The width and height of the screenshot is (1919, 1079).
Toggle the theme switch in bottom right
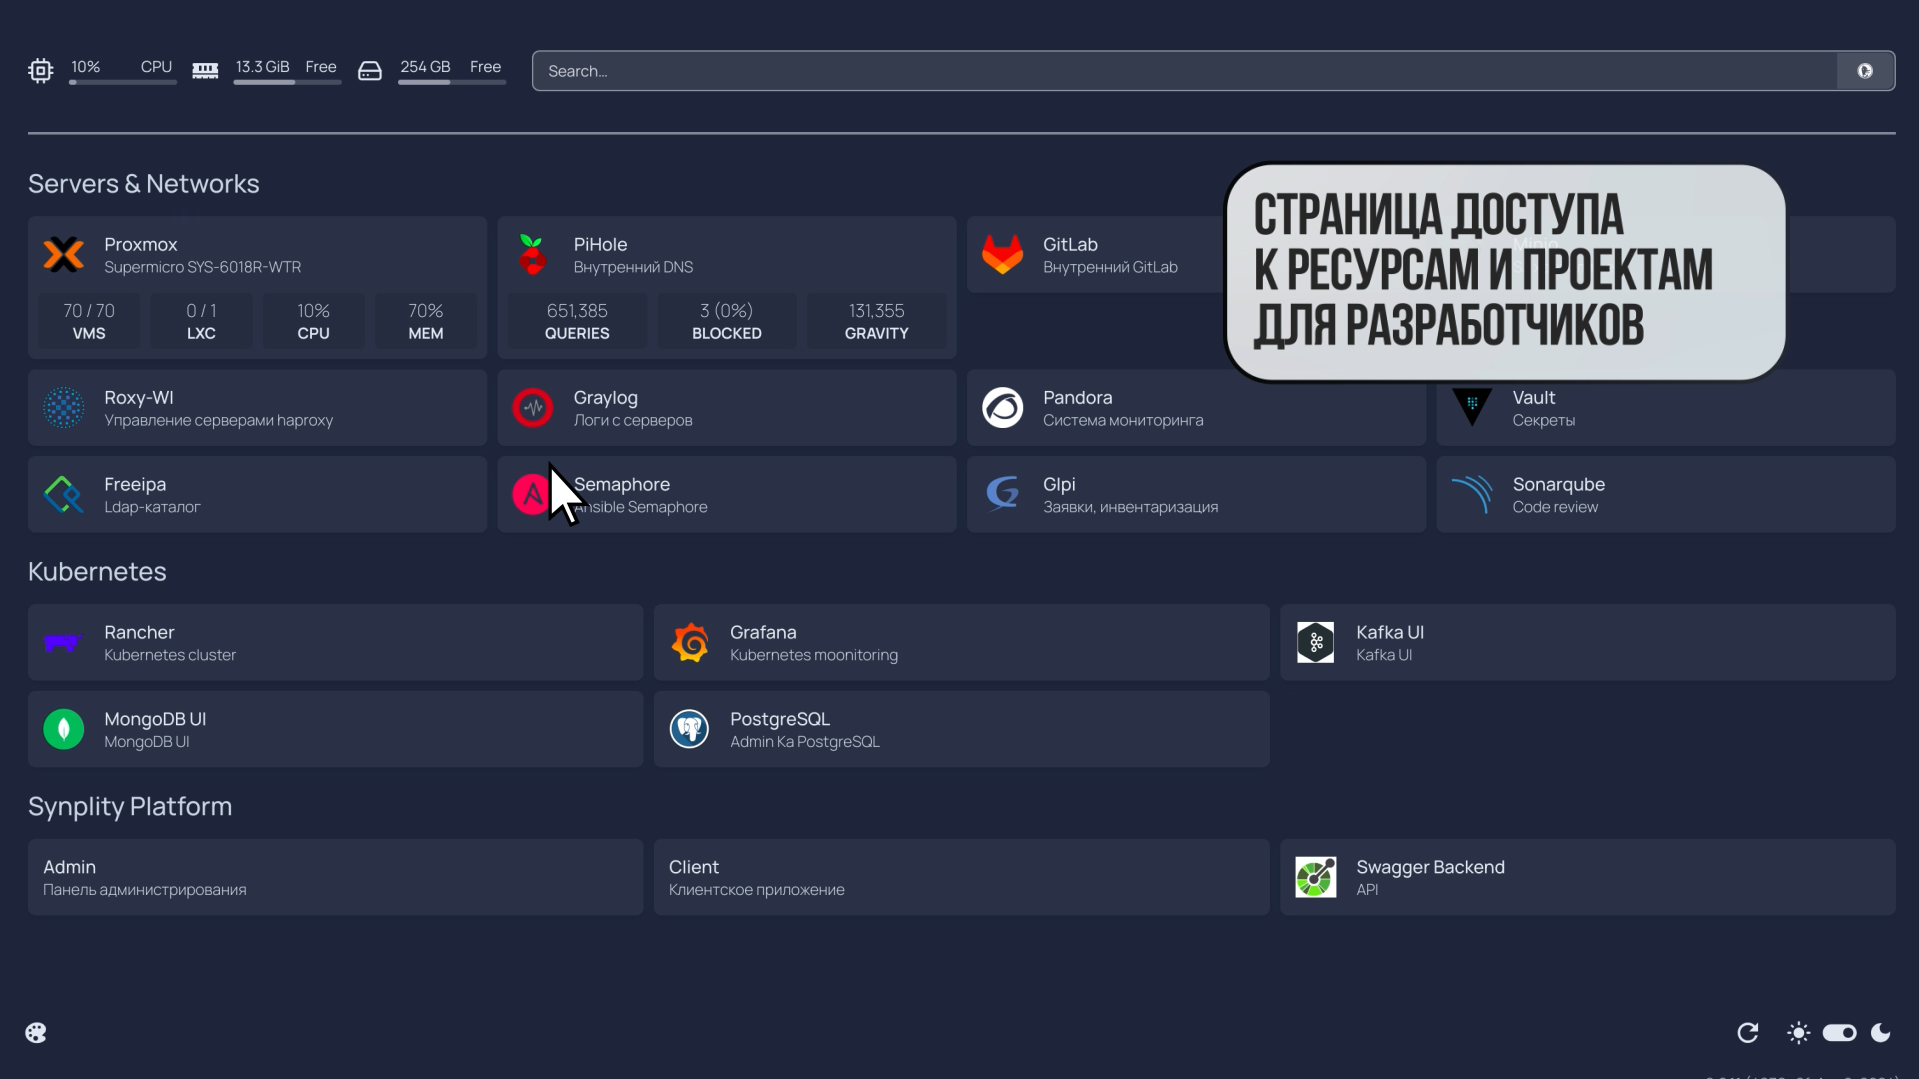coord(1839,1032)
